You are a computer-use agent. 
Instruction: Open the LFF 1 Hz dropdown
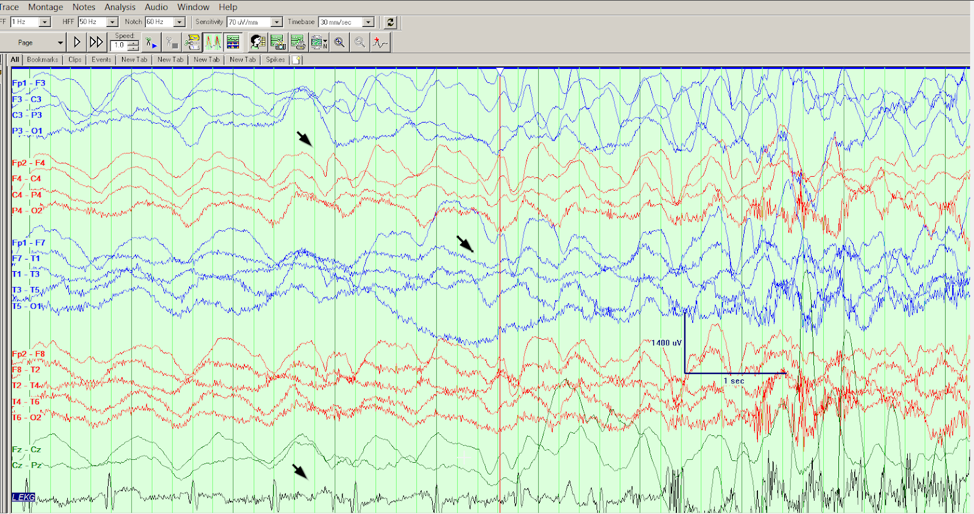click(x=44, y=22)
